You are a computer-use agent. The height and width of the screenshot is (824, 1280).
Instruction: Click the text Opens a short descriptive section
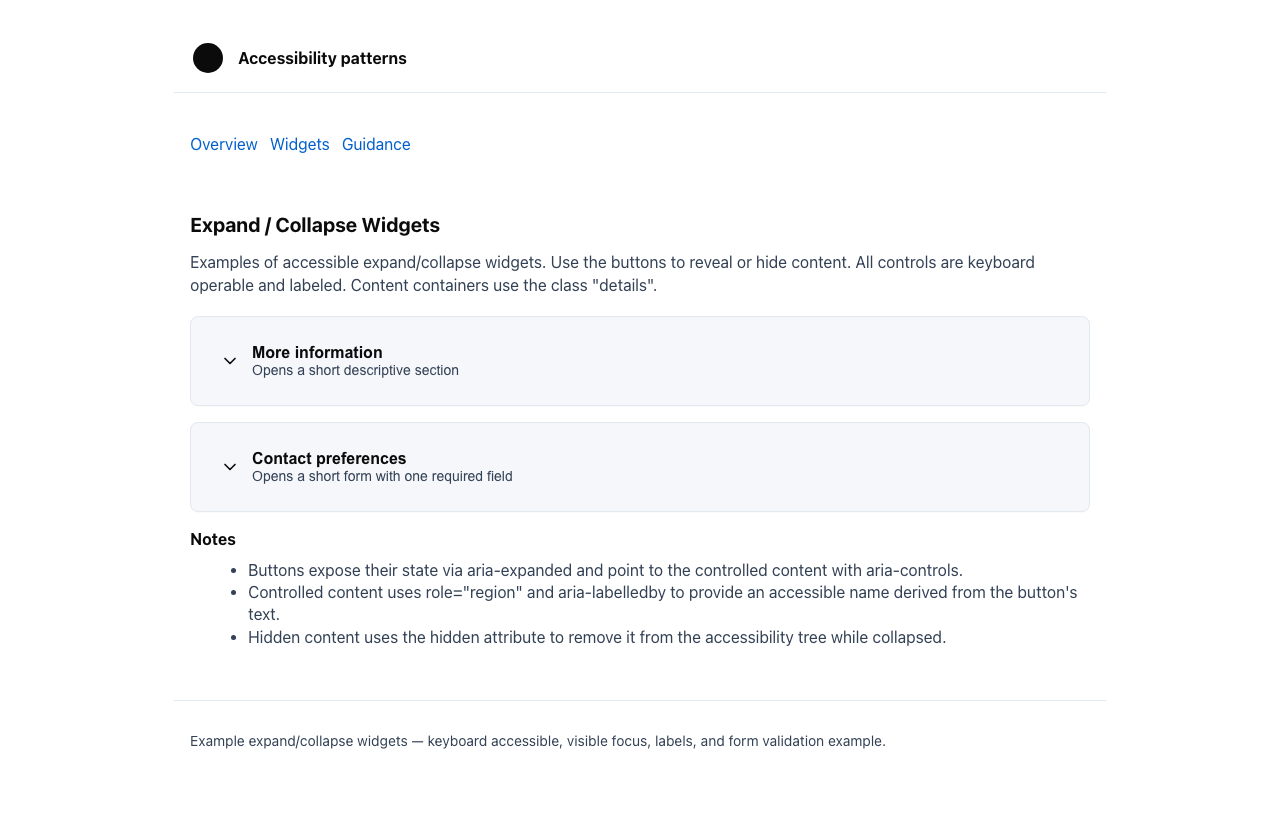tap(355, 370)
